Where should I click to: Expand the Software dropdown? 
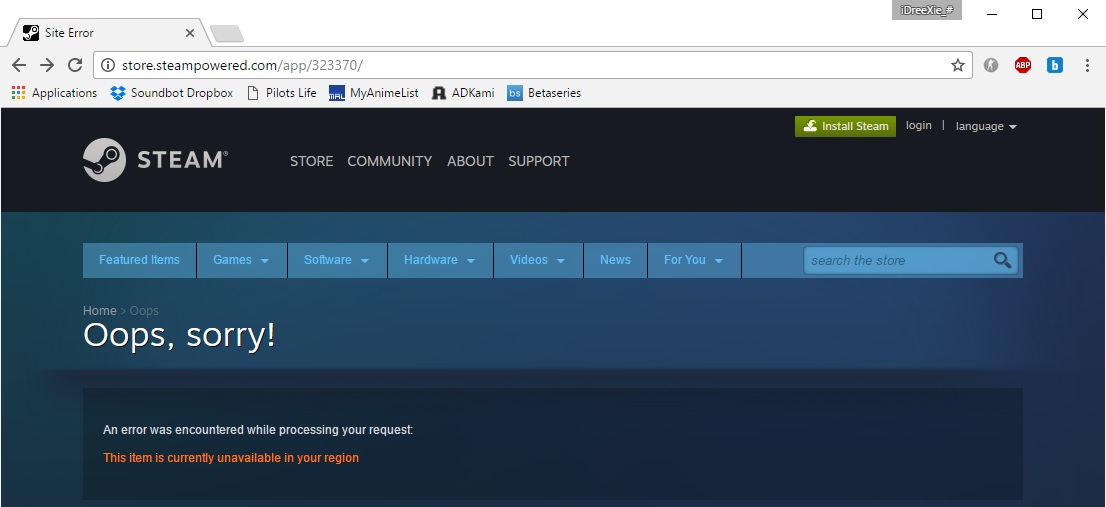(x=336, y=260)
